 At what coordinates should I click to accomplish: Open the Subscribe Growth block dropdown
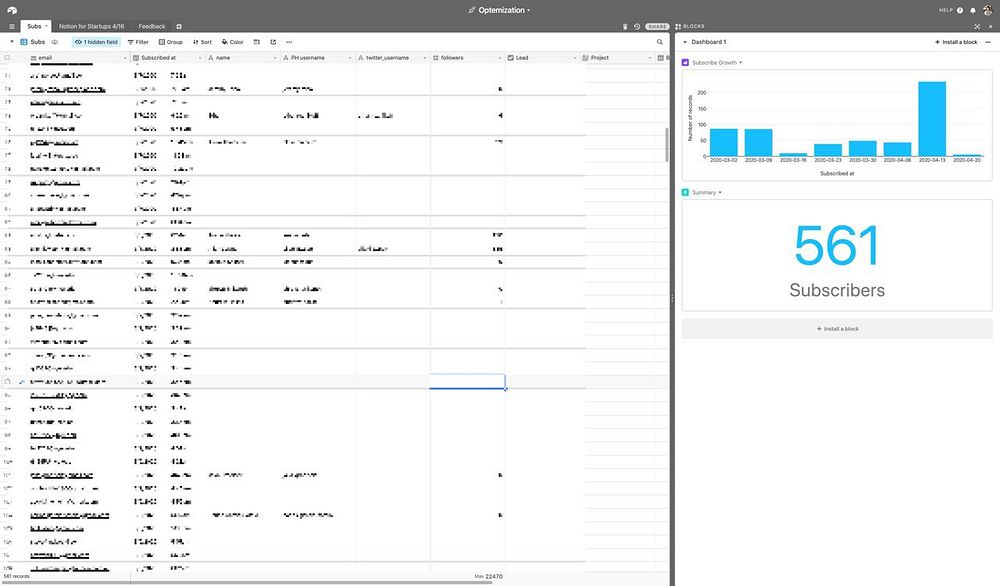[x=740, y=62]
